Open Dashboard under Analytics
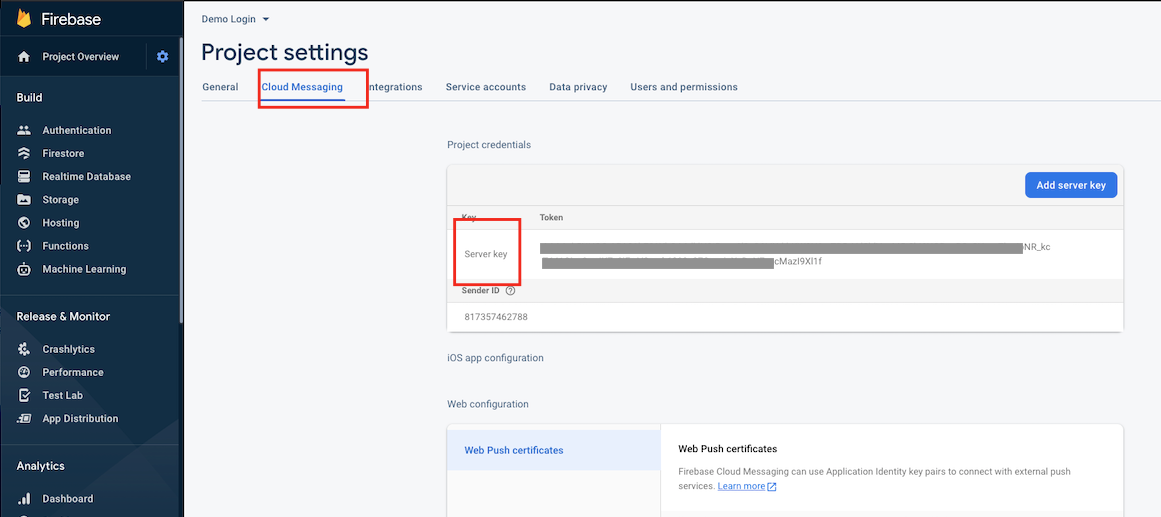 (x=67, y=498)
